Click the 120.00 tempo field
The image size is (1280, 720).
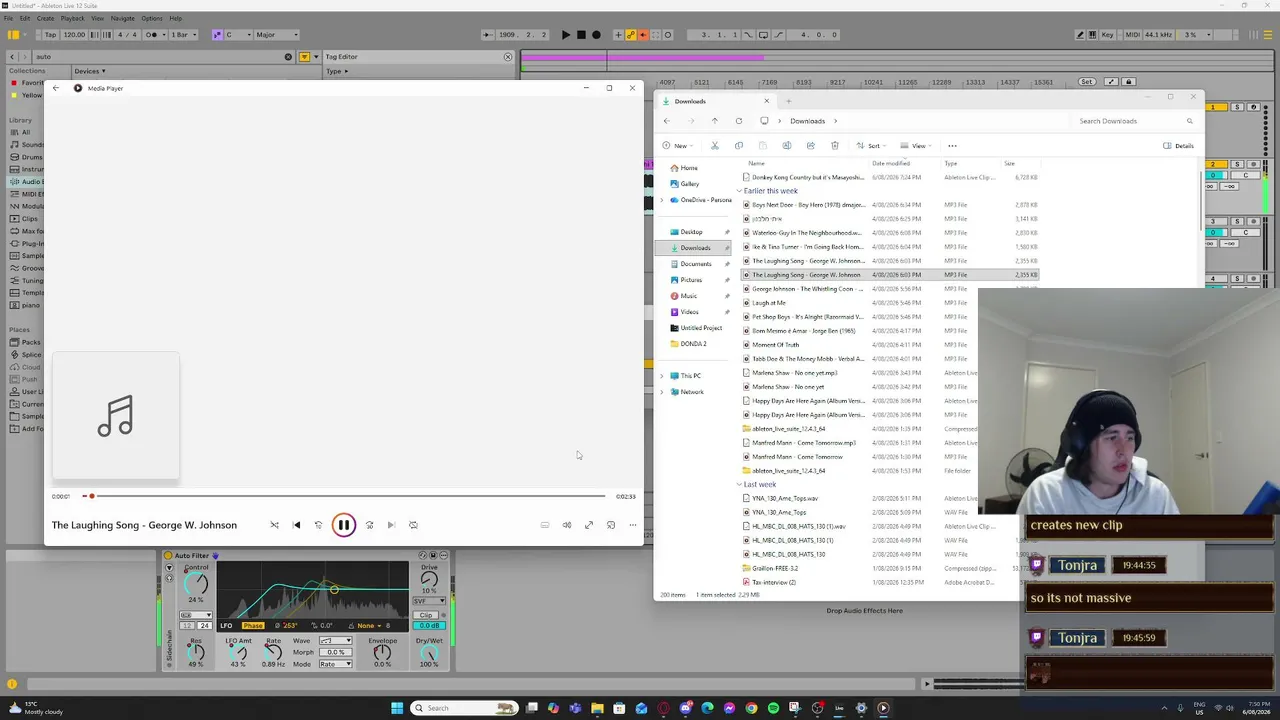(75, 35)
